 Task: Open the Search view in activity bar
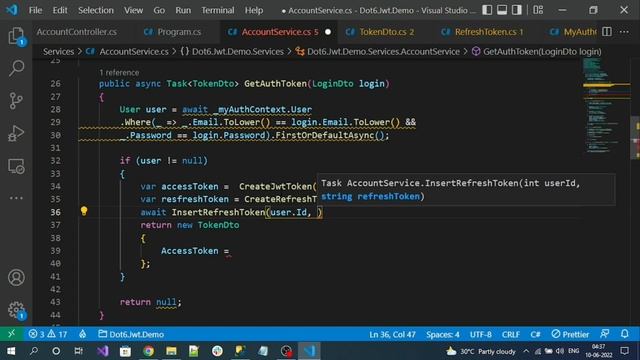click(x=16, y=68)
